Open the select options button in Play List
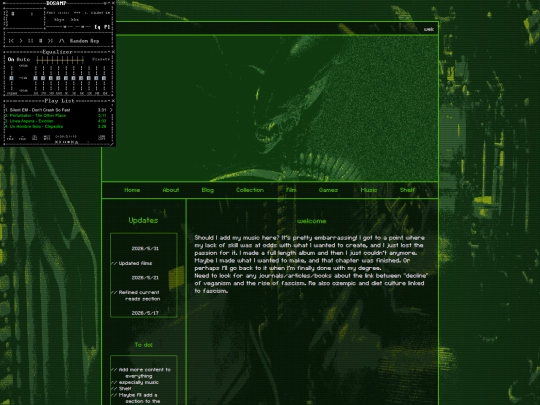Screen dimensions: 540x405 click(x=34, y=137)
